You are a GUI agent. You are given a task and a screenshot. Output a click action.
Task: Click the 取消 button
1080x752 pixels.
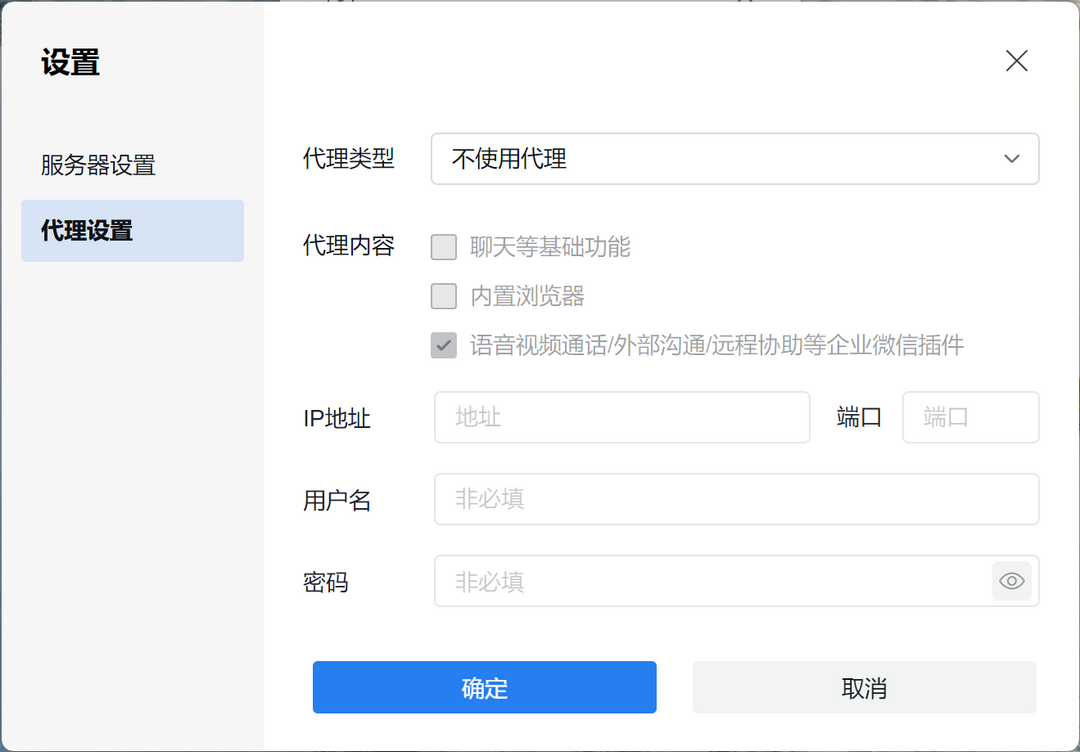click(x=864, y=688)
